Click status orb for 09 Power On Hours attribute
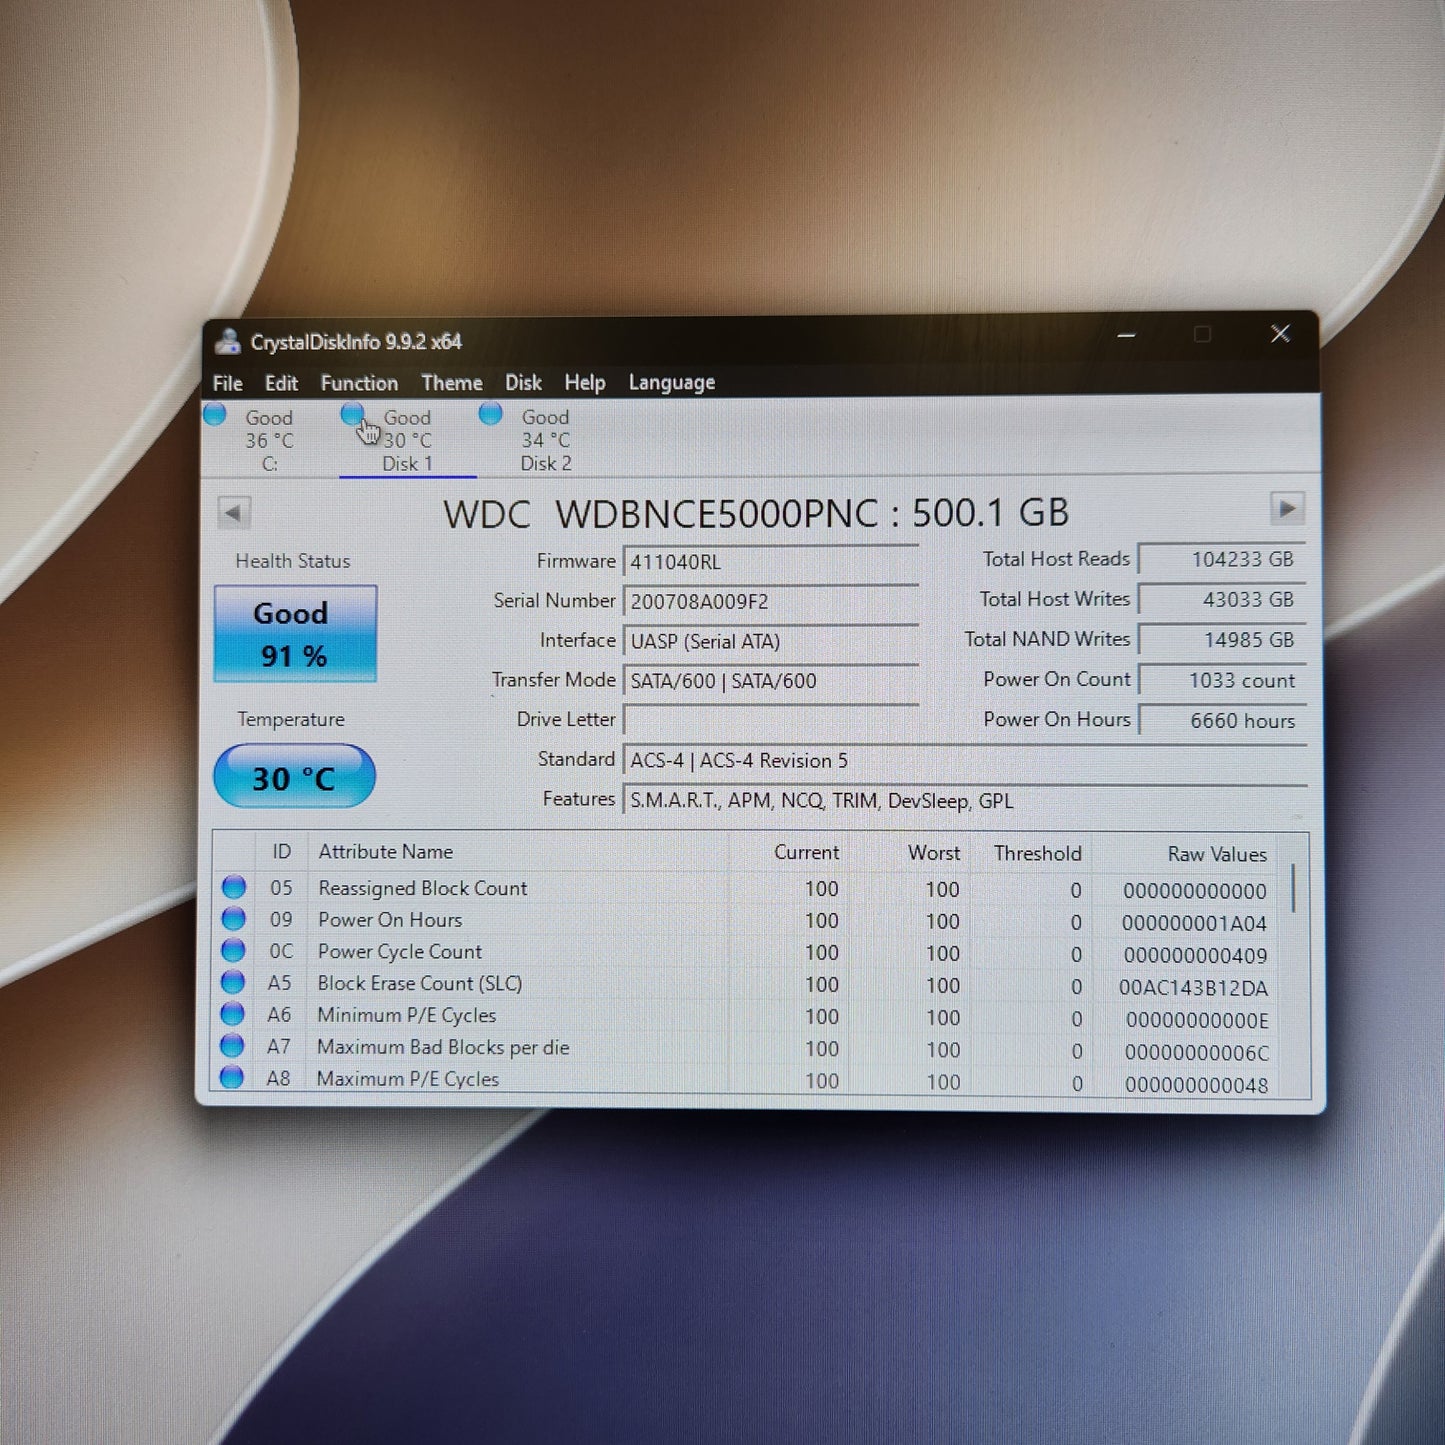This screenshot has height=1445, width=1445. (234, 919)
